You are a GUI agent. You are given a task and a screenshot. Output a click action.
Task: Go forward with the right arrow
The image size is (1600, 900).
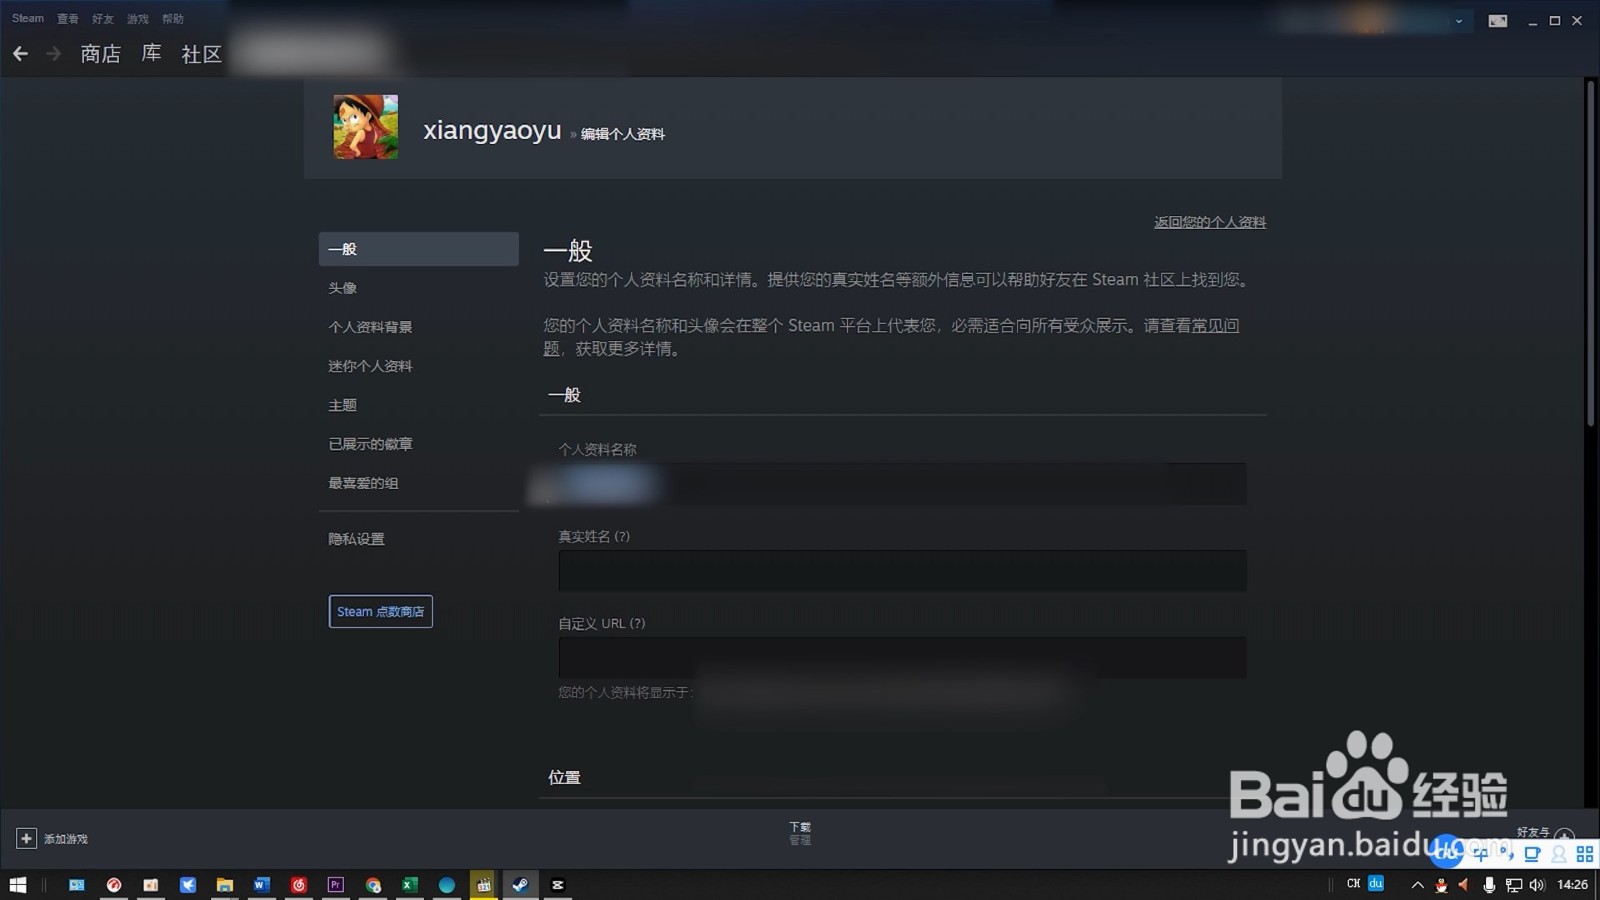coord(54,54)
